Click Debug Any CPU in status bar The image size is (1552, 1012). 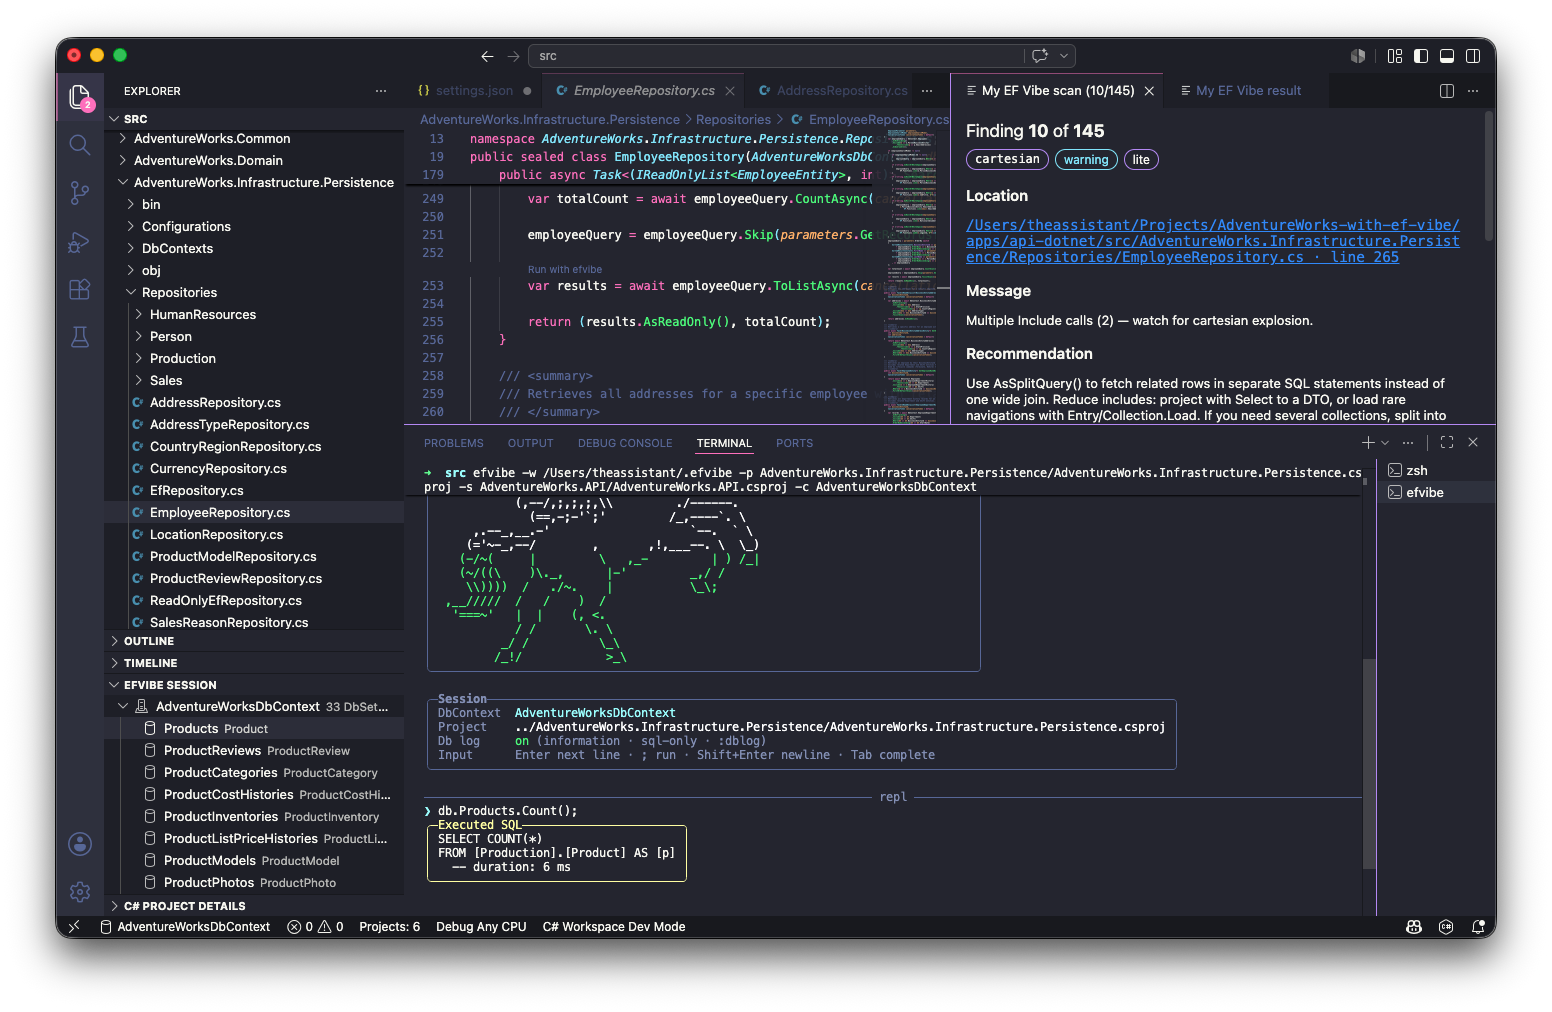click(481, 927)
